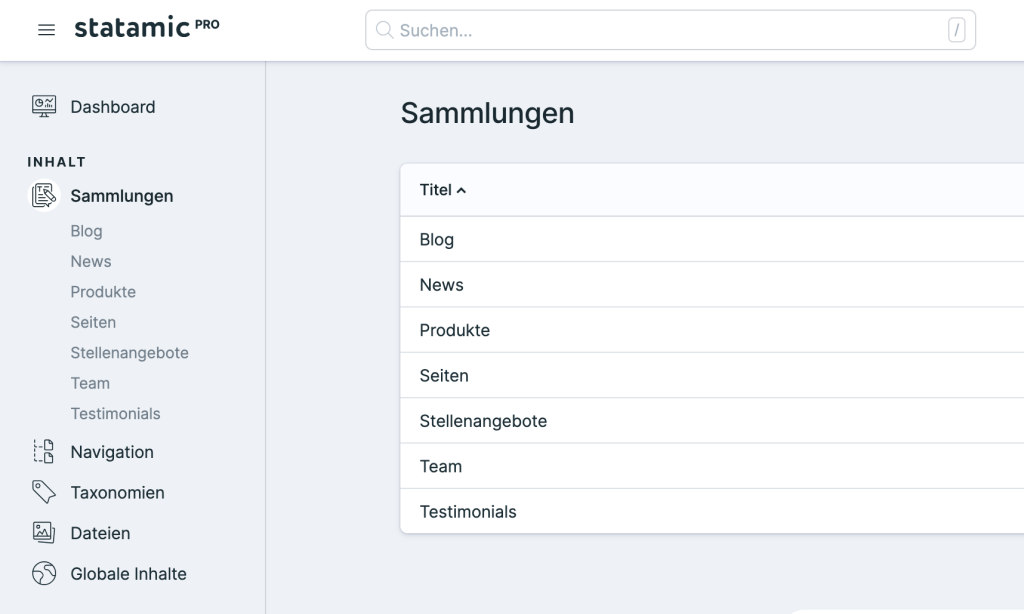Open Blog in sidebar submenu
This screenshot has width=1024, height=614.
[x=86, y=231]
